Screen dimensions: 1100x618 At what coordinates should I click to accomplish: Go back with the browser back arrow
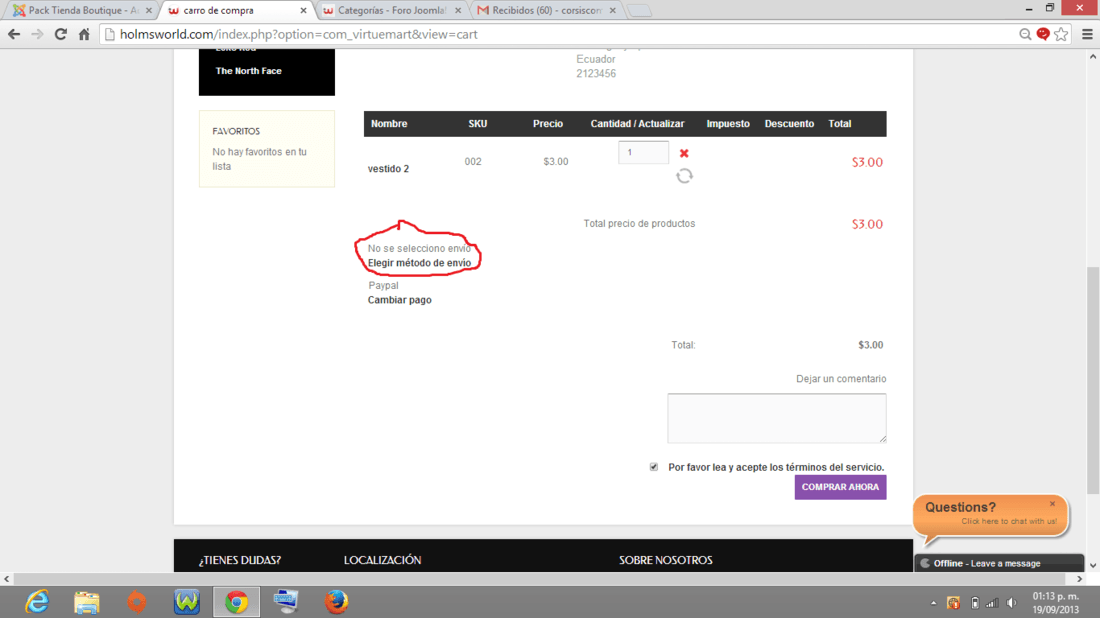click(14, 34)
